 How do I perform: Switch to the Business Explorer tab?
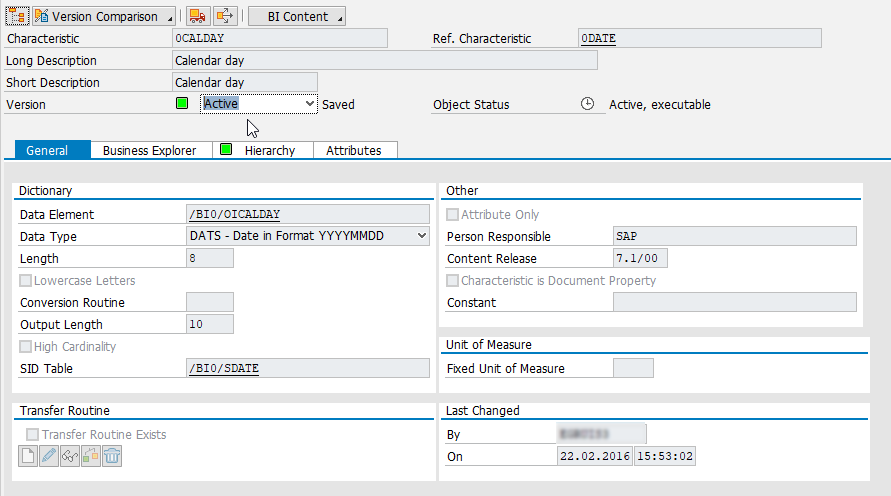pos(148,151)
